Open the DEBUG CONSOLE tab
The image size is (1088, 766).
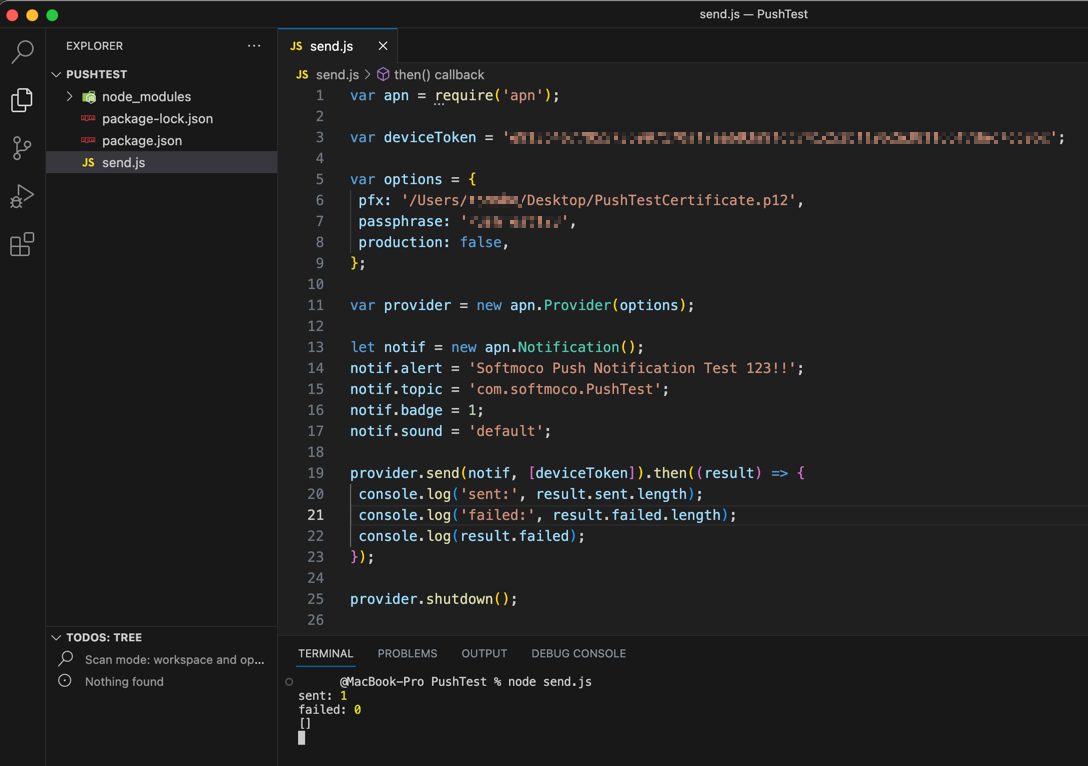pyautogui.click(x=578, y=653)
